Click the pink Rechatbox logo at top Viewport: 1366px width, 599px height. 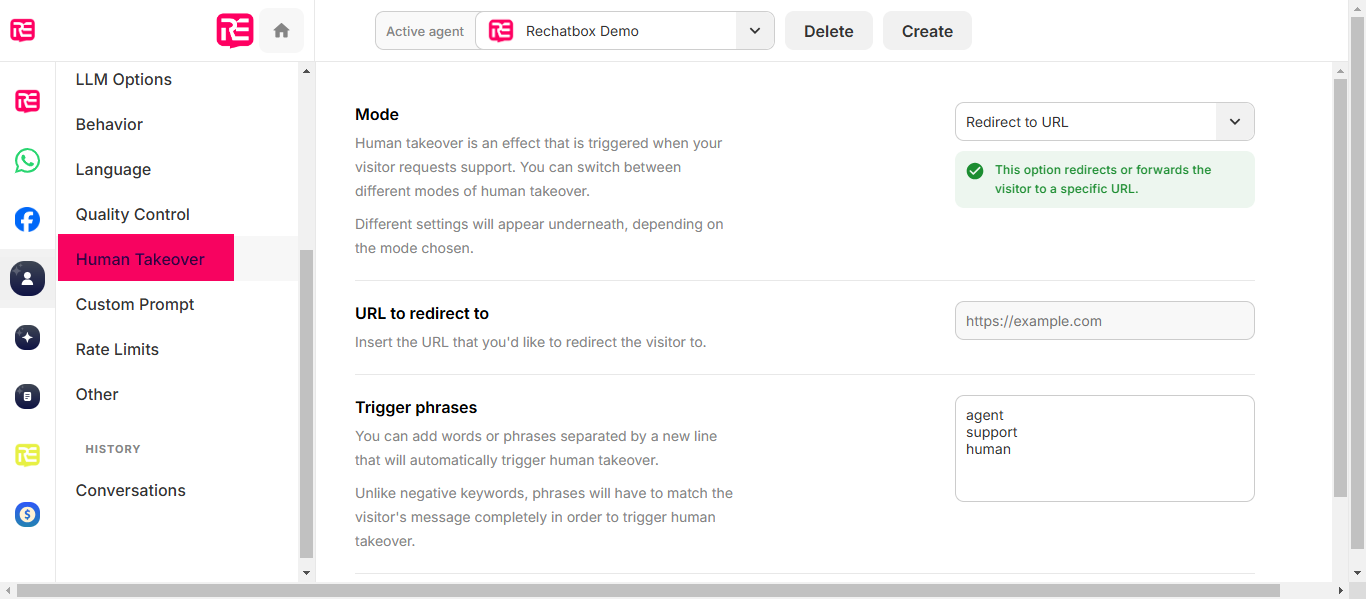235,31
